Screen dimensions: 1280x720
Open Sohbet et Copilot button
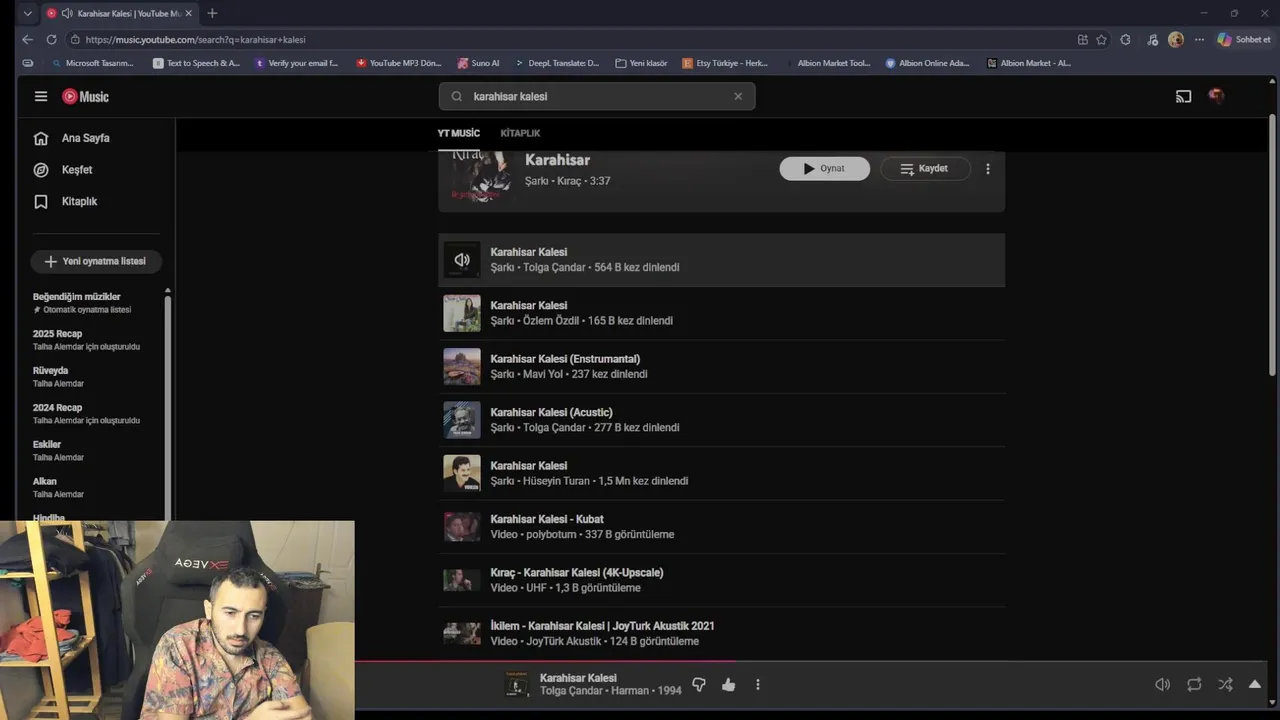(x=1244, y=40)
